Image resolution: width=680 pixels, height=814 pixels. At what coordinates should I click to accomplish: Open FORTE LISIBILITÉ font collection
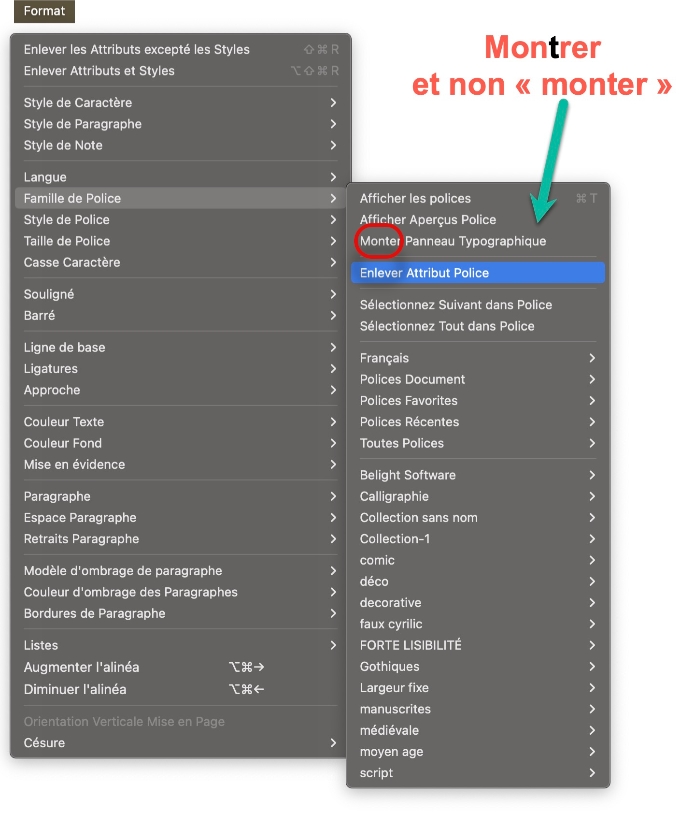[x=478, y=645]
